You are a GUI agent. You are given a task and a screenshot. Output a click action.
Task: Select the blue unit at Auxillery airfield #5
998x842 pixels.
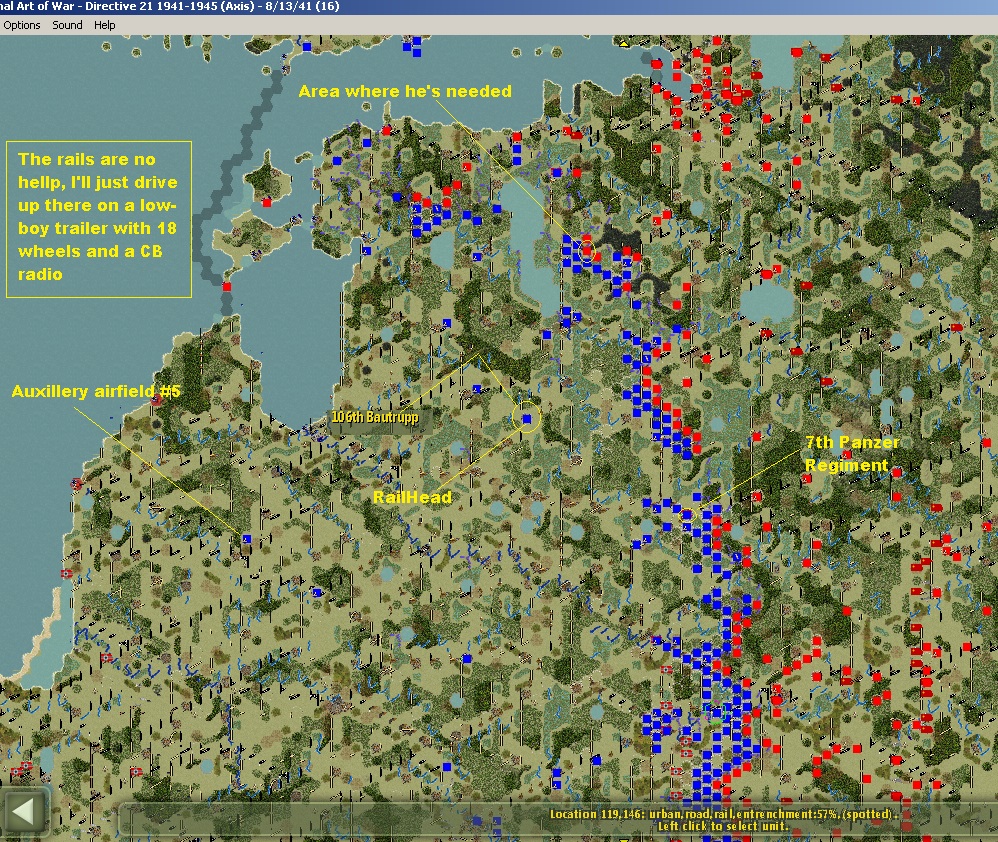[x=247, y=539]
